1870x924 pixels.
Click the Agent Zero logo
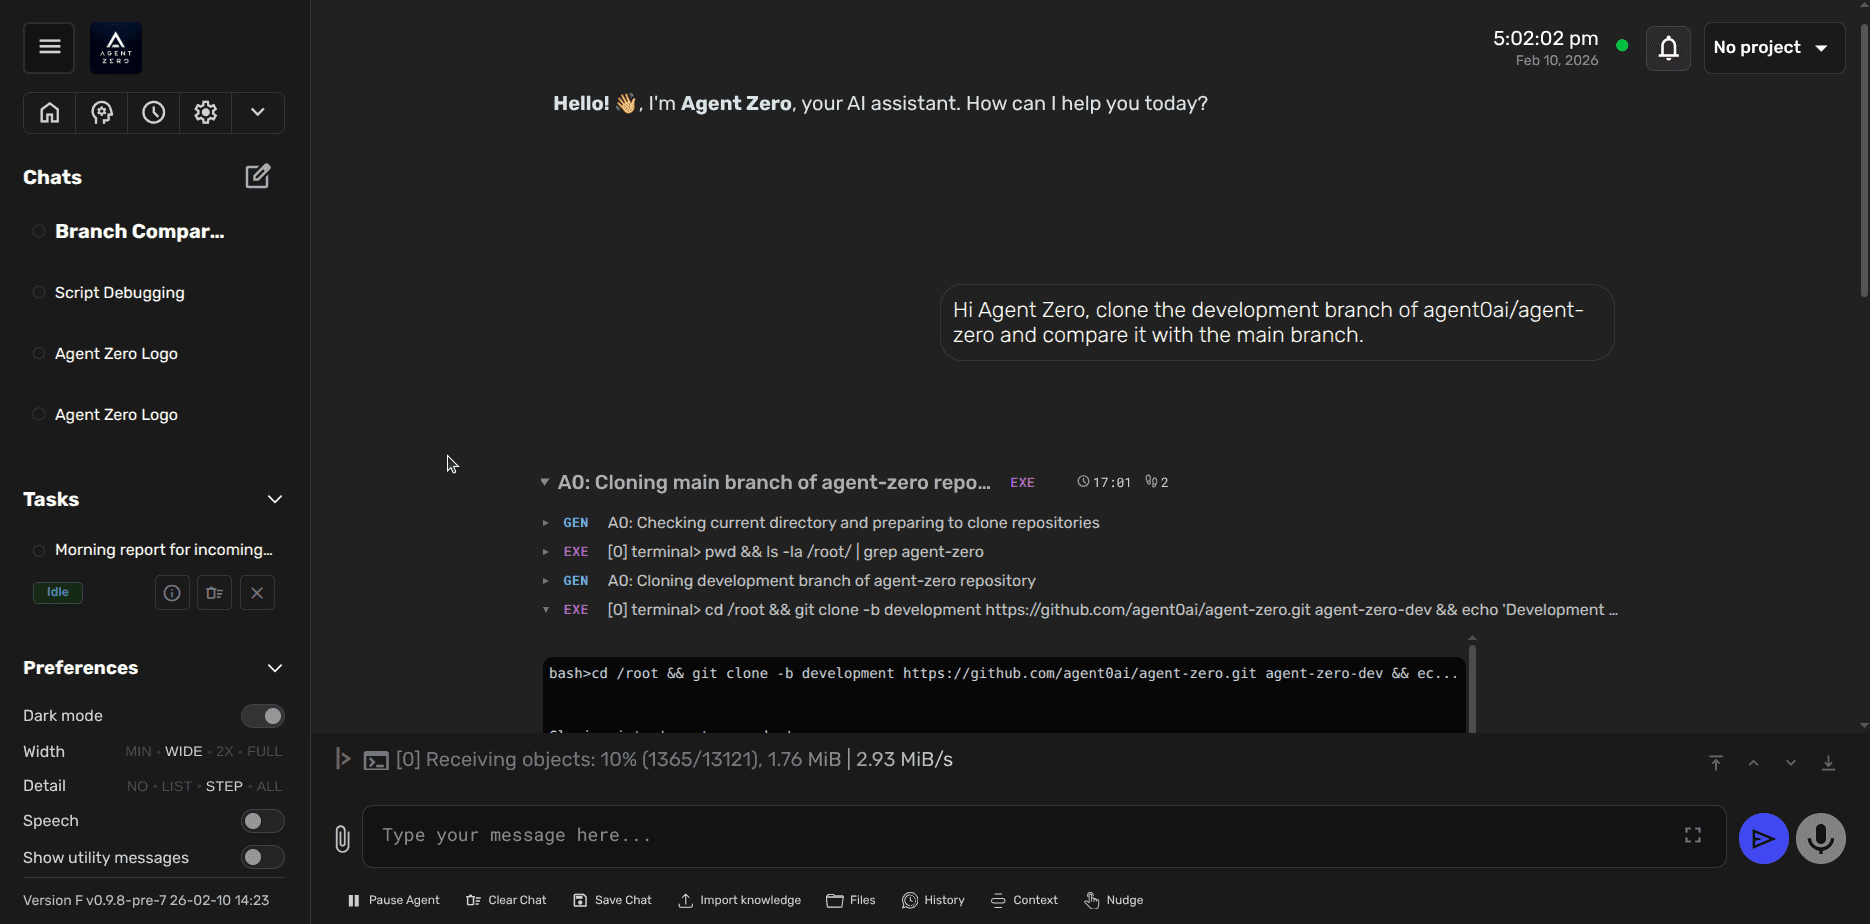coord(116,48)
